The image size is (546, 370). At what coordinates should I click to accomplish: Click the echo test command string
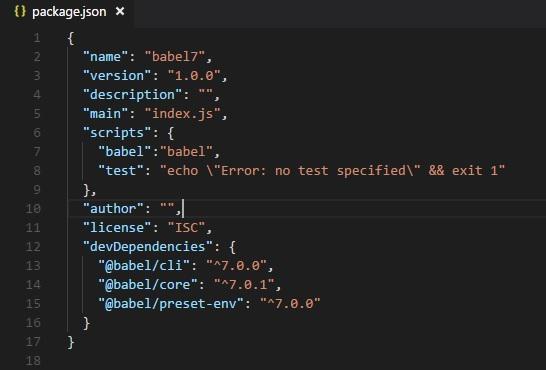(x=333, y=171)
